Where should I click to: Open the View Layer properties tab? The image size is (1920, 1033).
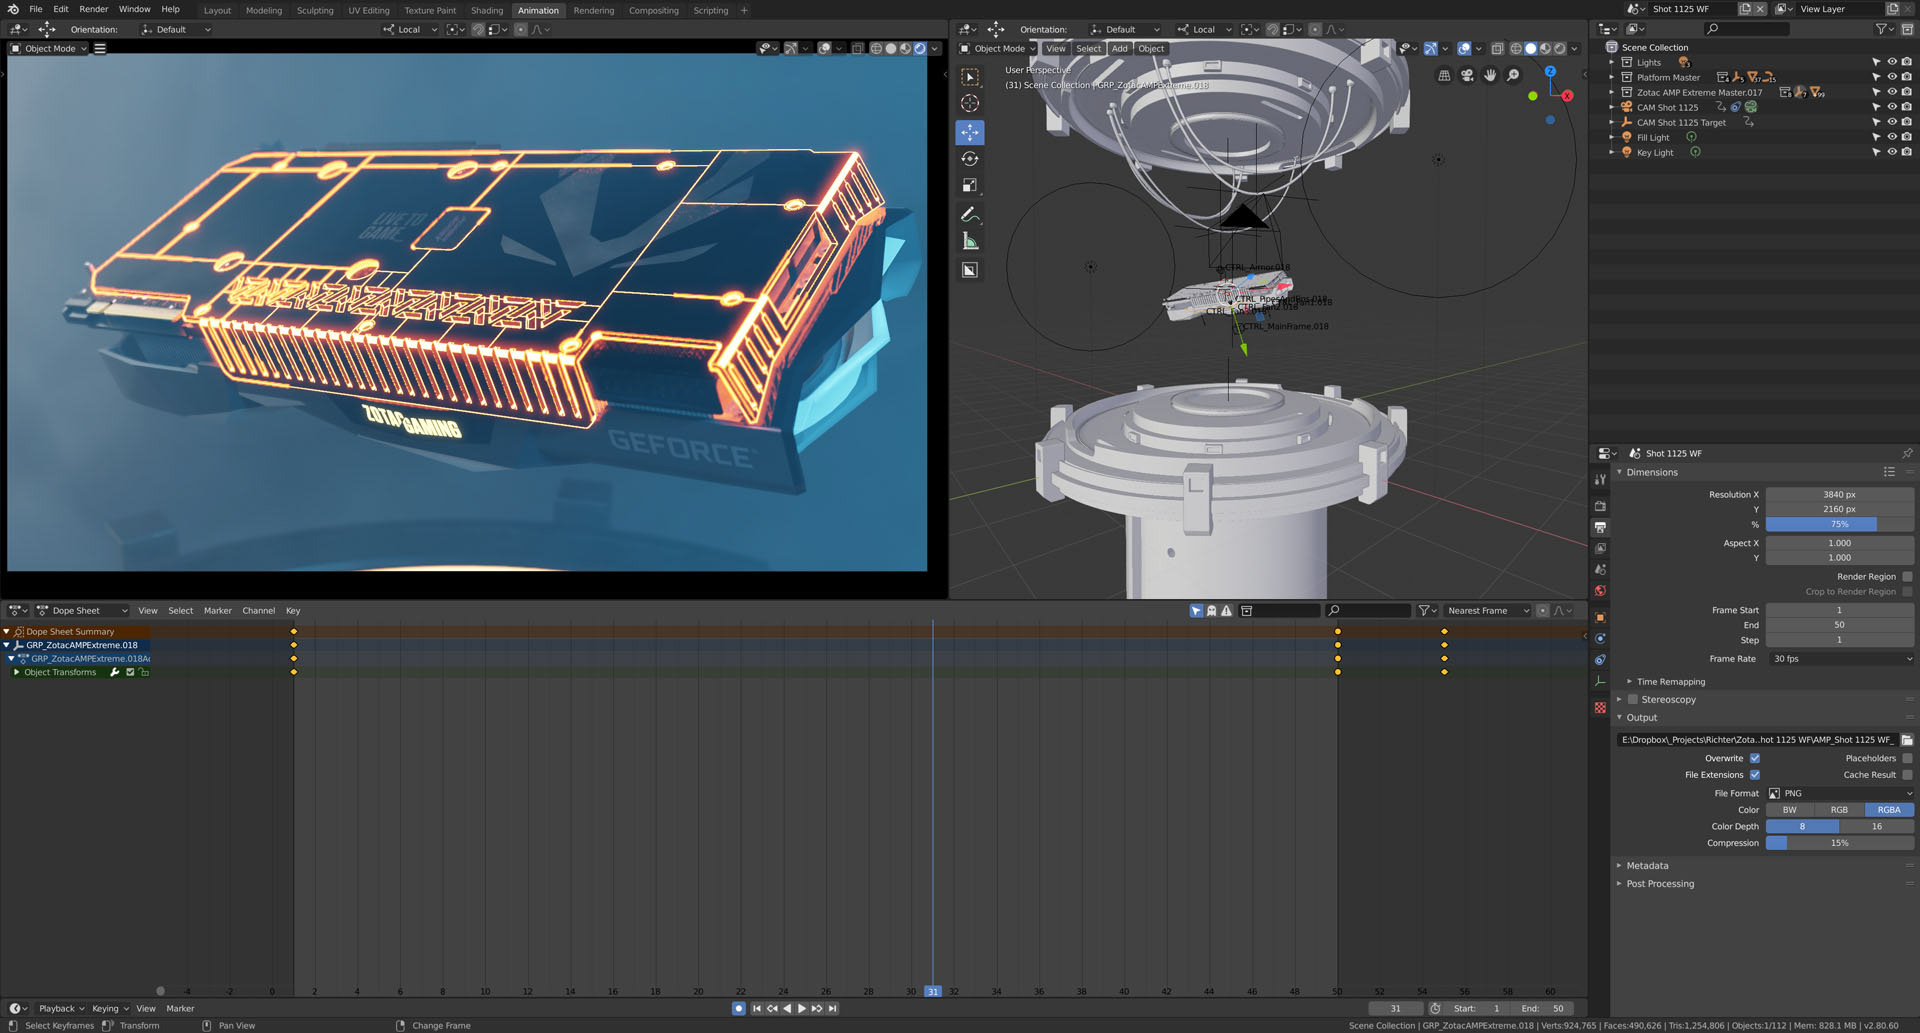click(1600, 548)
